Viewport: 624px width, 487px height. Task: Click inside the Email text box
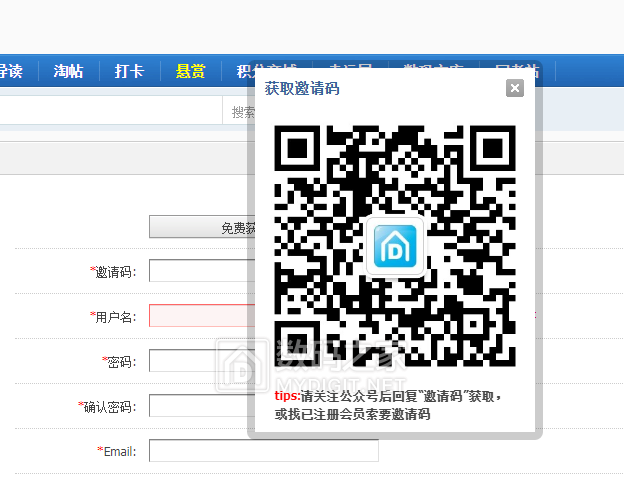coord(263,451)
